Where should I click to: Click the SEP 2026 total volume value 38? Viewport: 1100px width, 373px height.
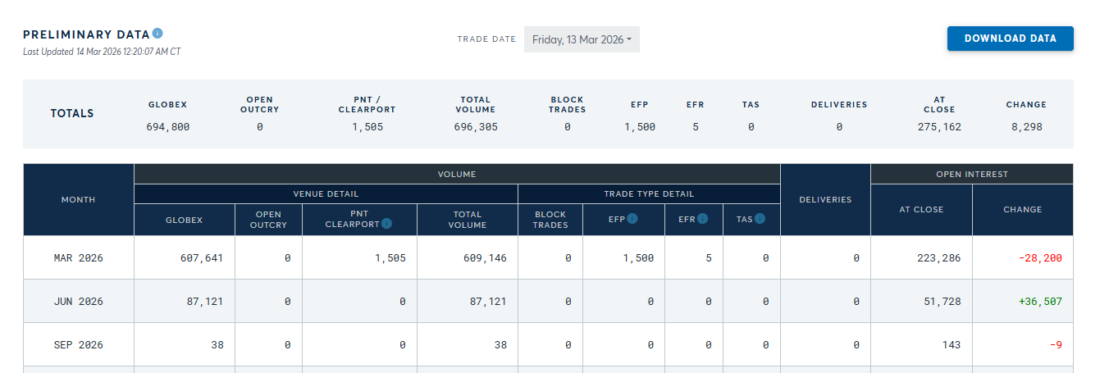point(500,345)
